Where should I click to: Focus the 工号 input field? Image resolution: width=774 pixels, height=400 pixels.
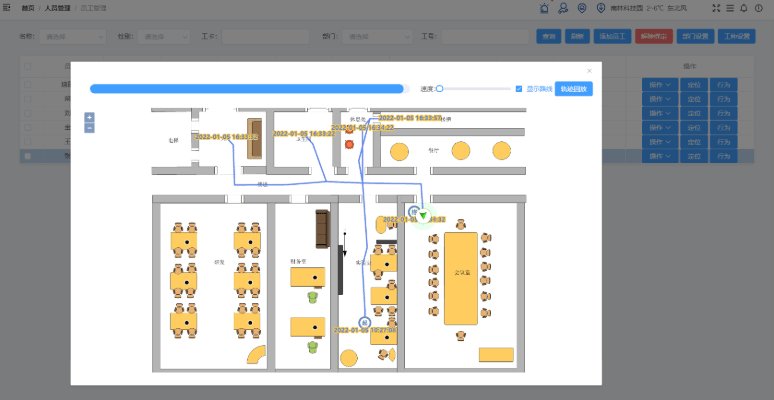coord(485,36)
